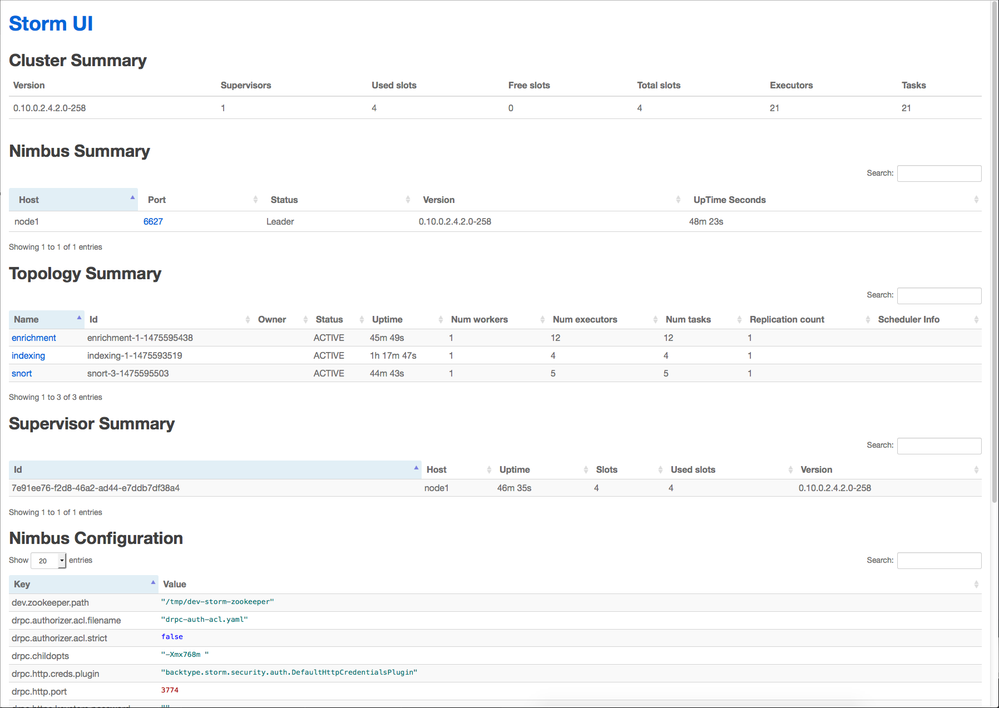View the snort topology
Screen dimensions: 999x708
(22, 373)
